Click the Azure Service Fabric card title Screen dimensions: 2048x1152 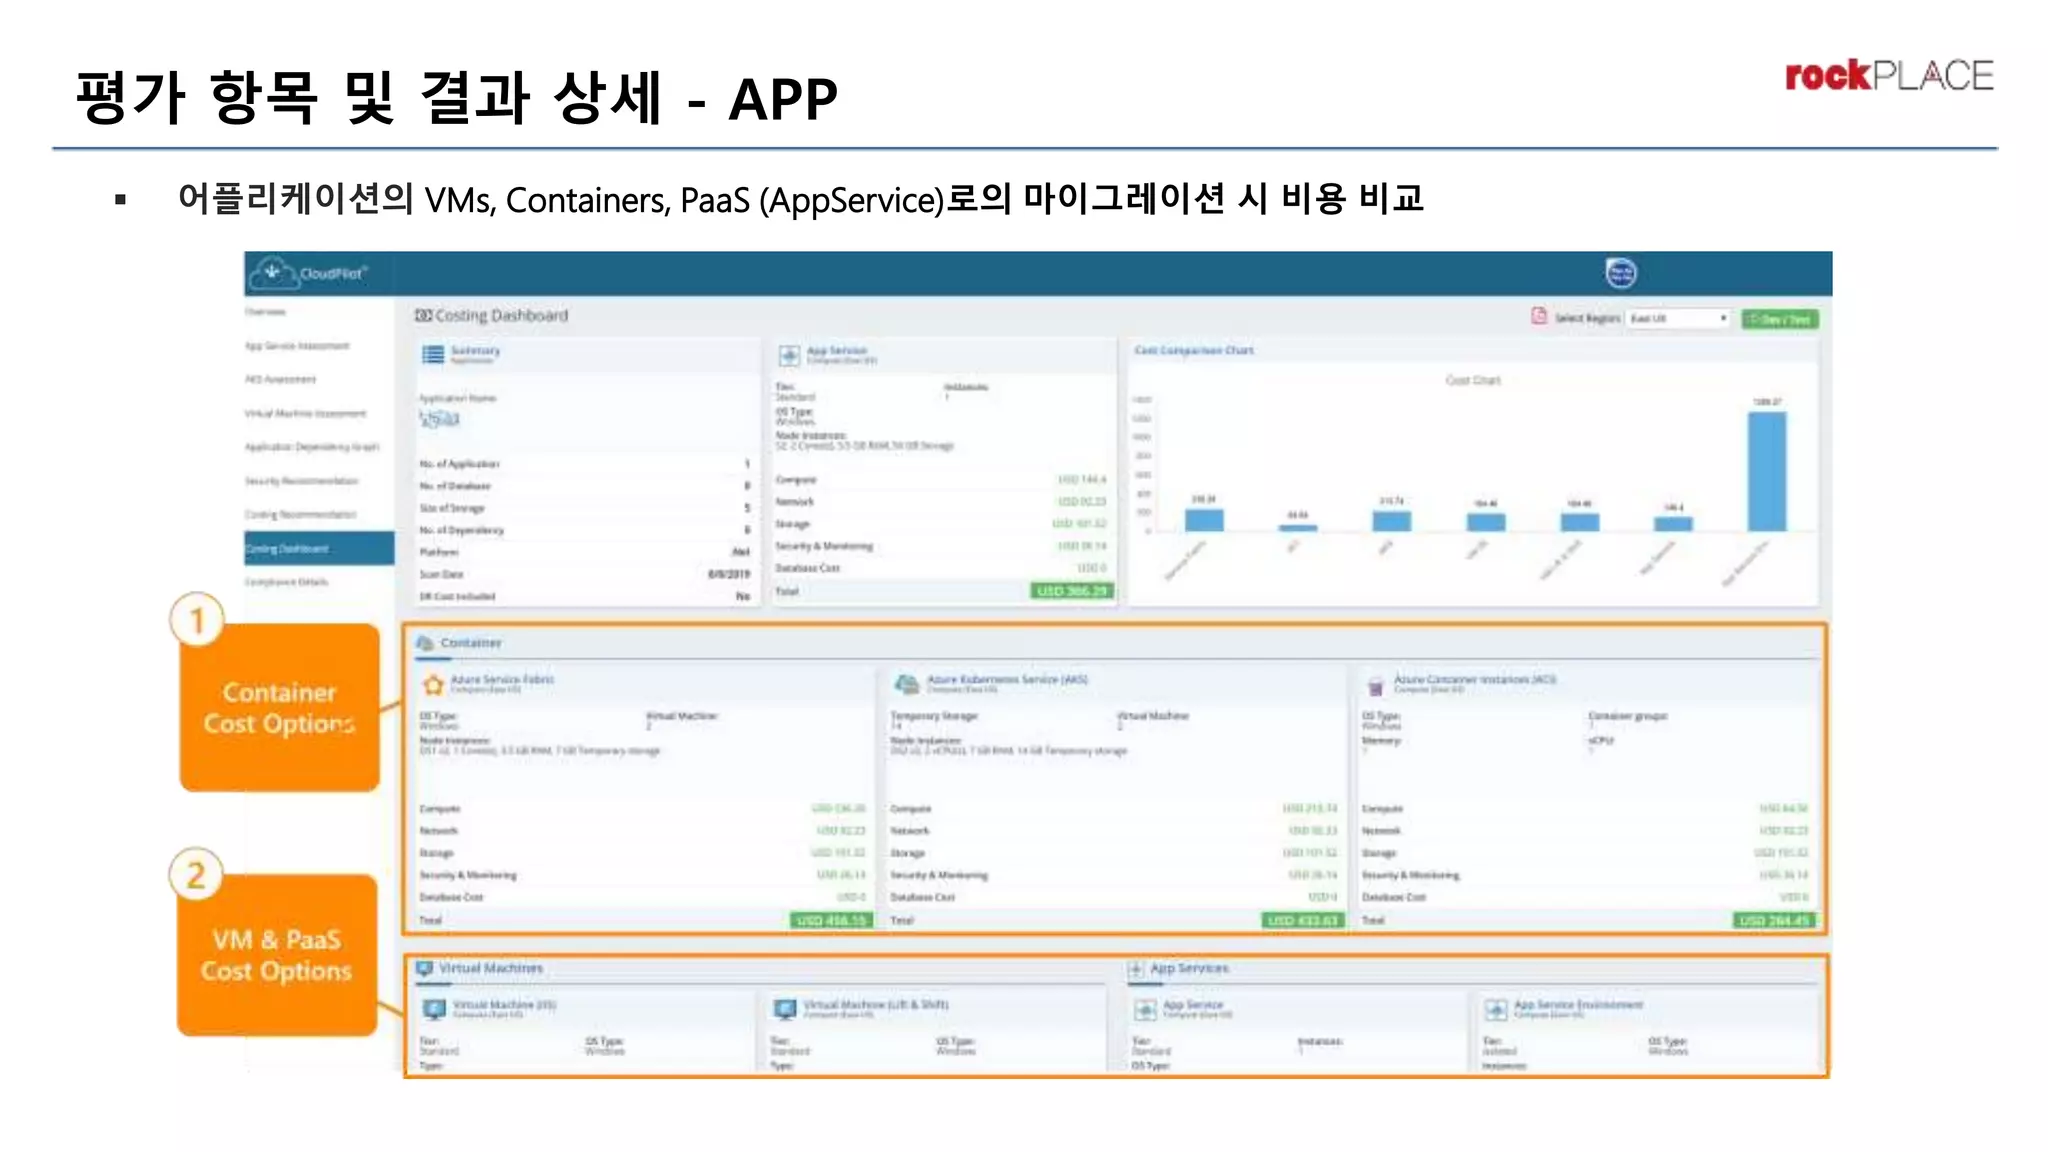click(x=502, y=679)
